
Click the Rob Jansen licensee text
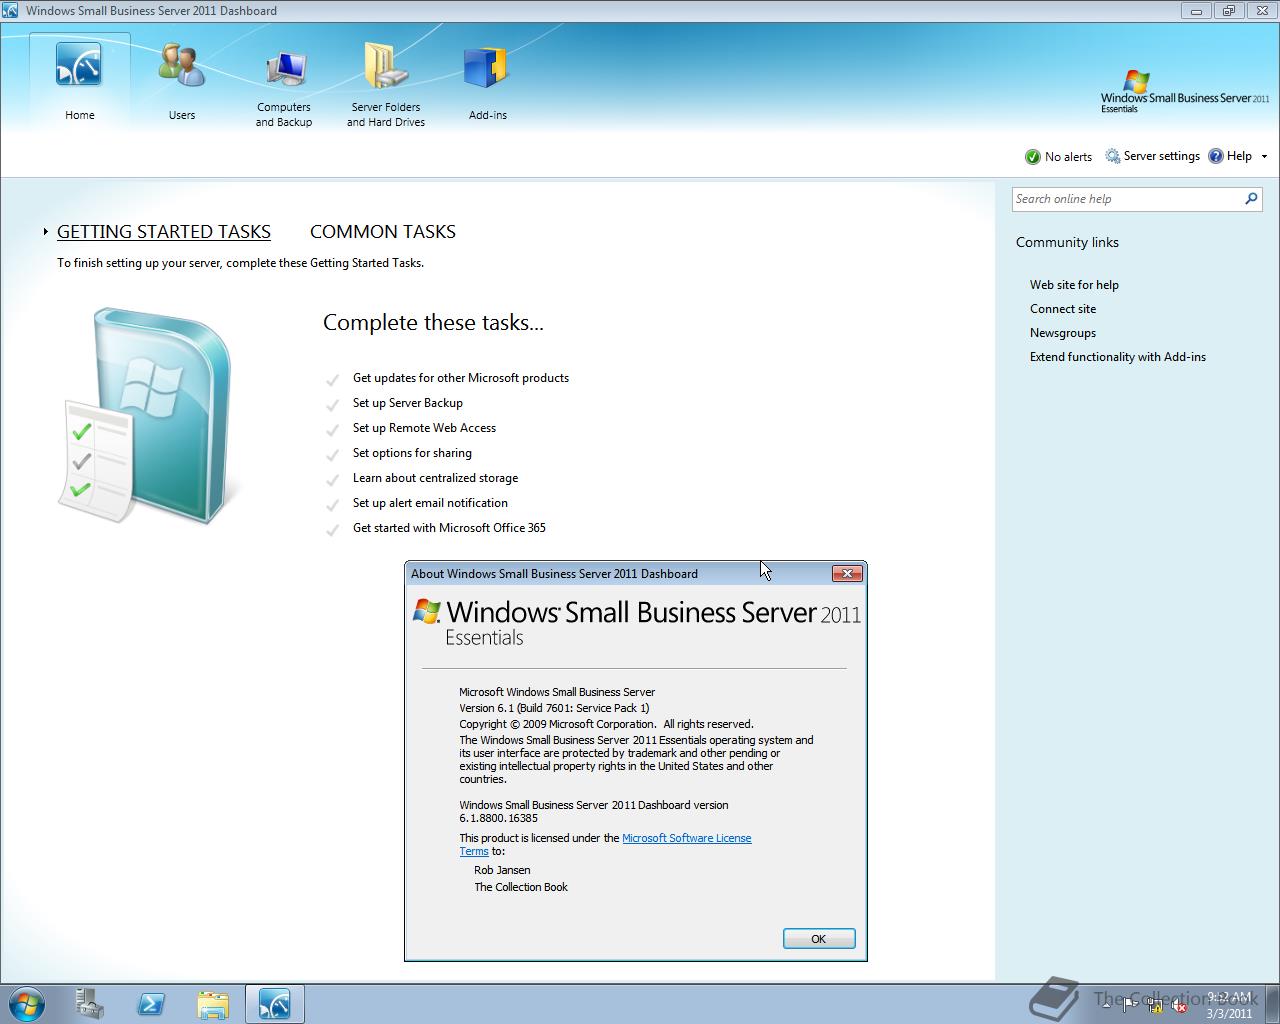tap(502, 870)
